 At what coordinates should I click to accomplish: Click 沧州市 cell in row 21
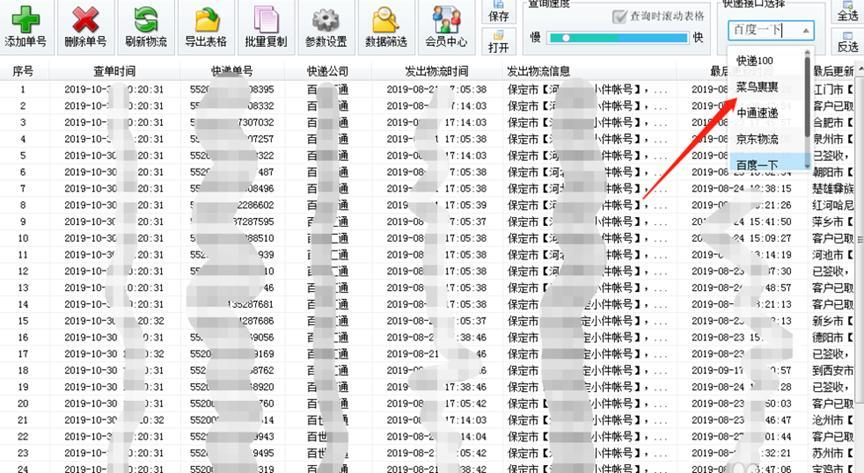coord(833,420)
